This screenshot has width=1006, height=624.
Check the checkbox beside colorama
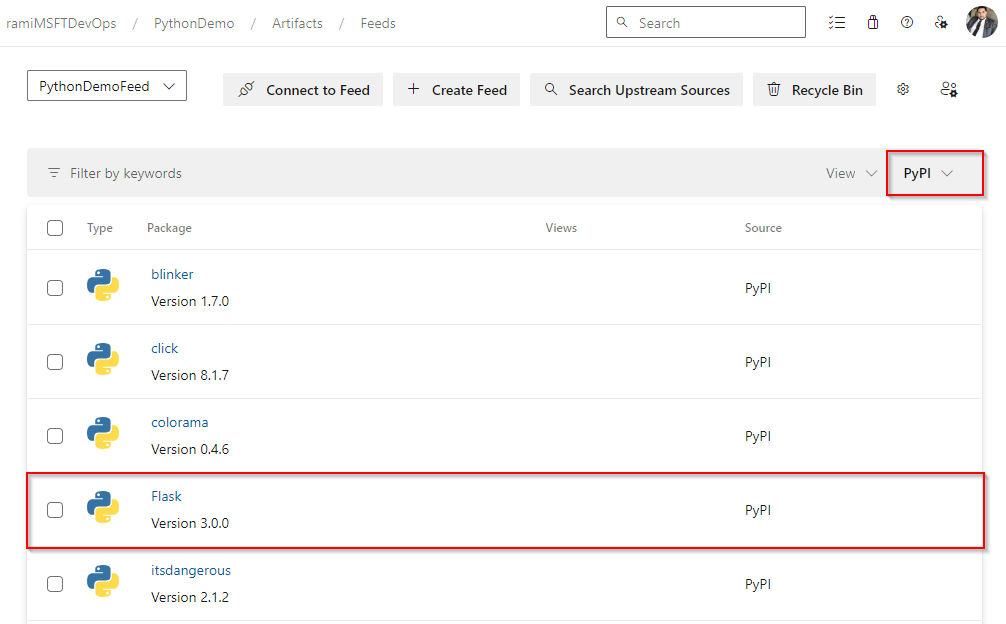coord(55,435)
